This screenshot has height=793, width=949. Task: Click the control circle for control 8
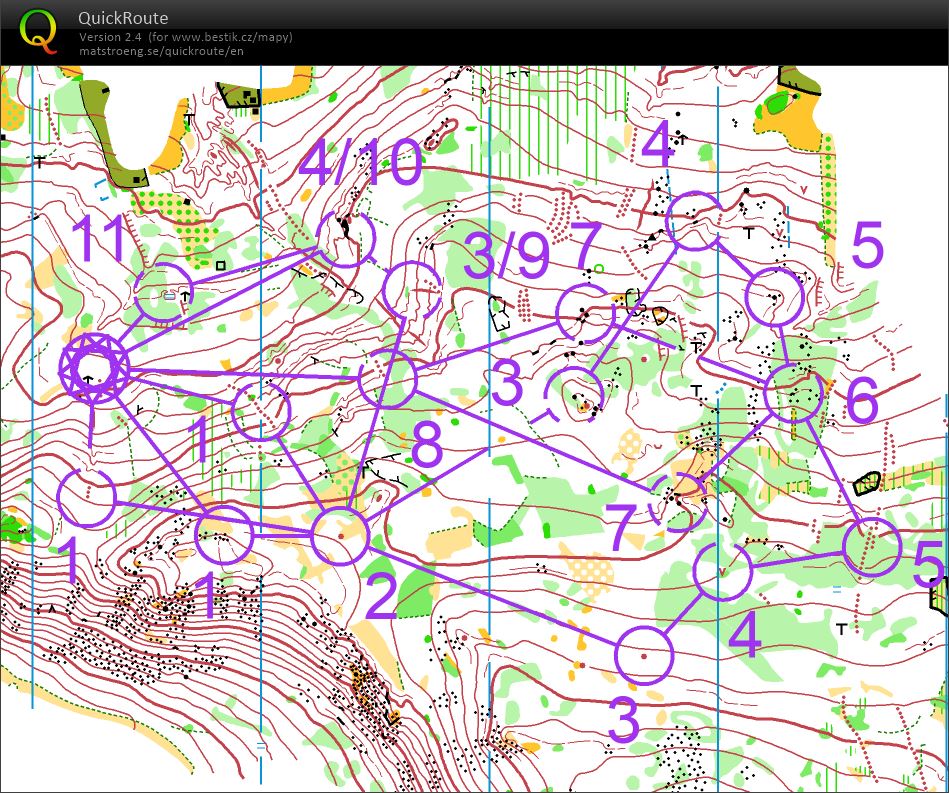tap(387, 379)
